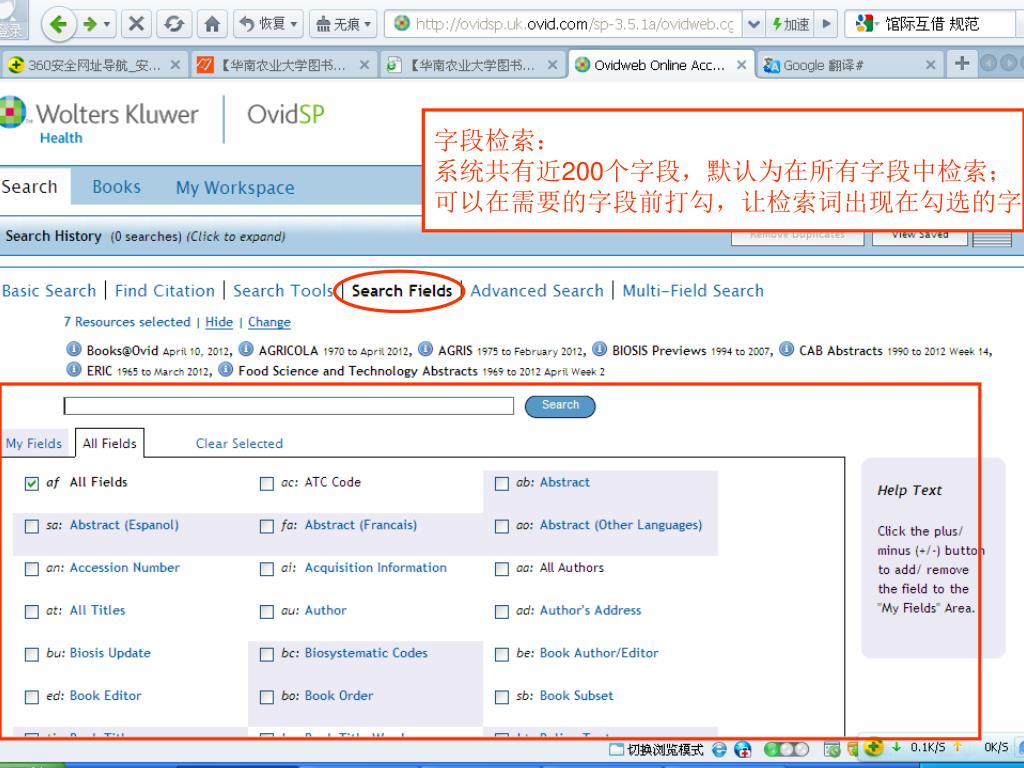Select the All Fields tab
The image size is (1024, 768).
click(110, 443)
